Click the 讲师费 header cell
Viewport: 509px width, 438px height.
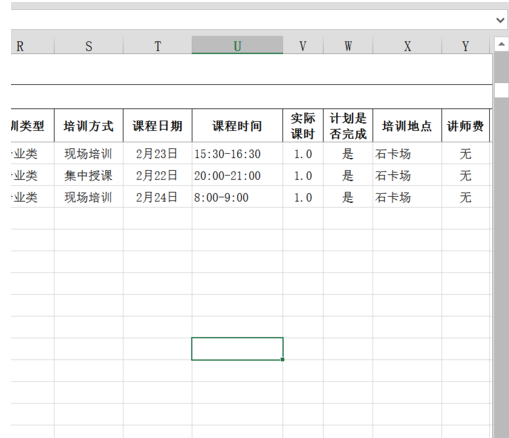[x=465, y=126]
